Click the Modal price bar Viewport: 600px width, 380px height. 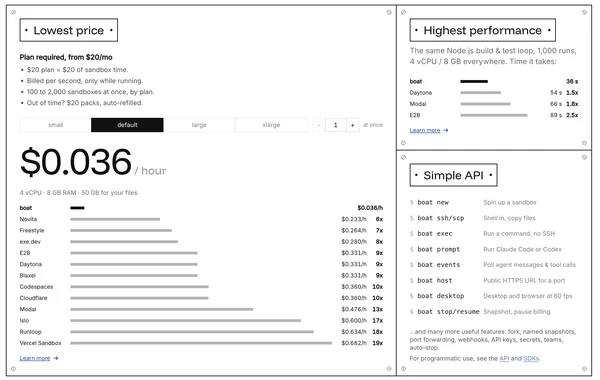(161, 309)
